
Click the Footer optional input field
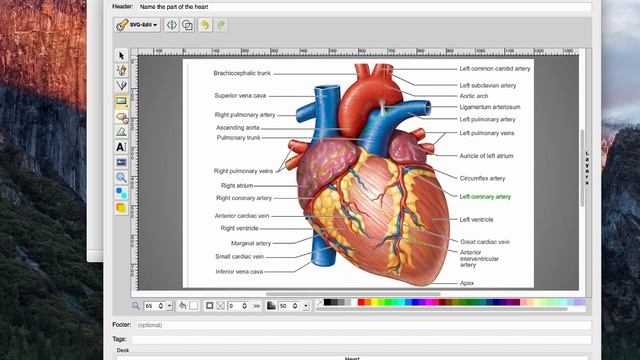click(x=362, y=325)
